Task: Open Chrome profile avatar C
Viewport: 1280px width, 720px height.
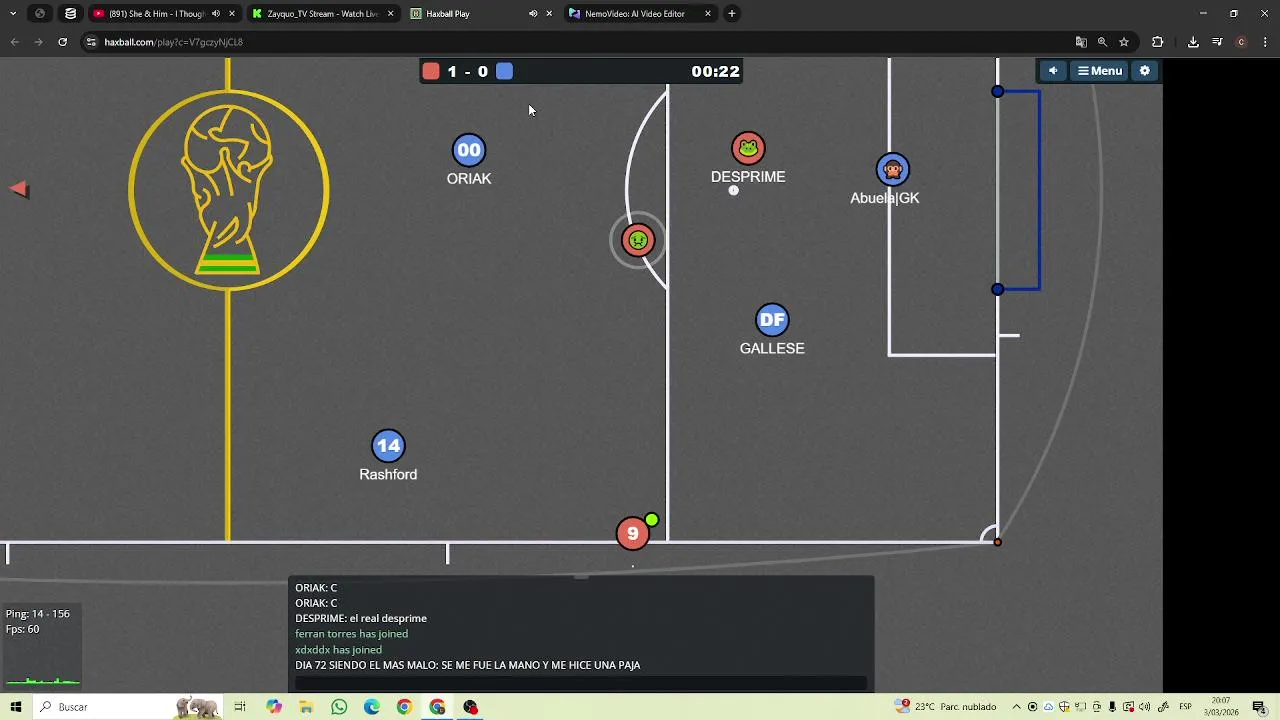Action: tap(1241, 42)
